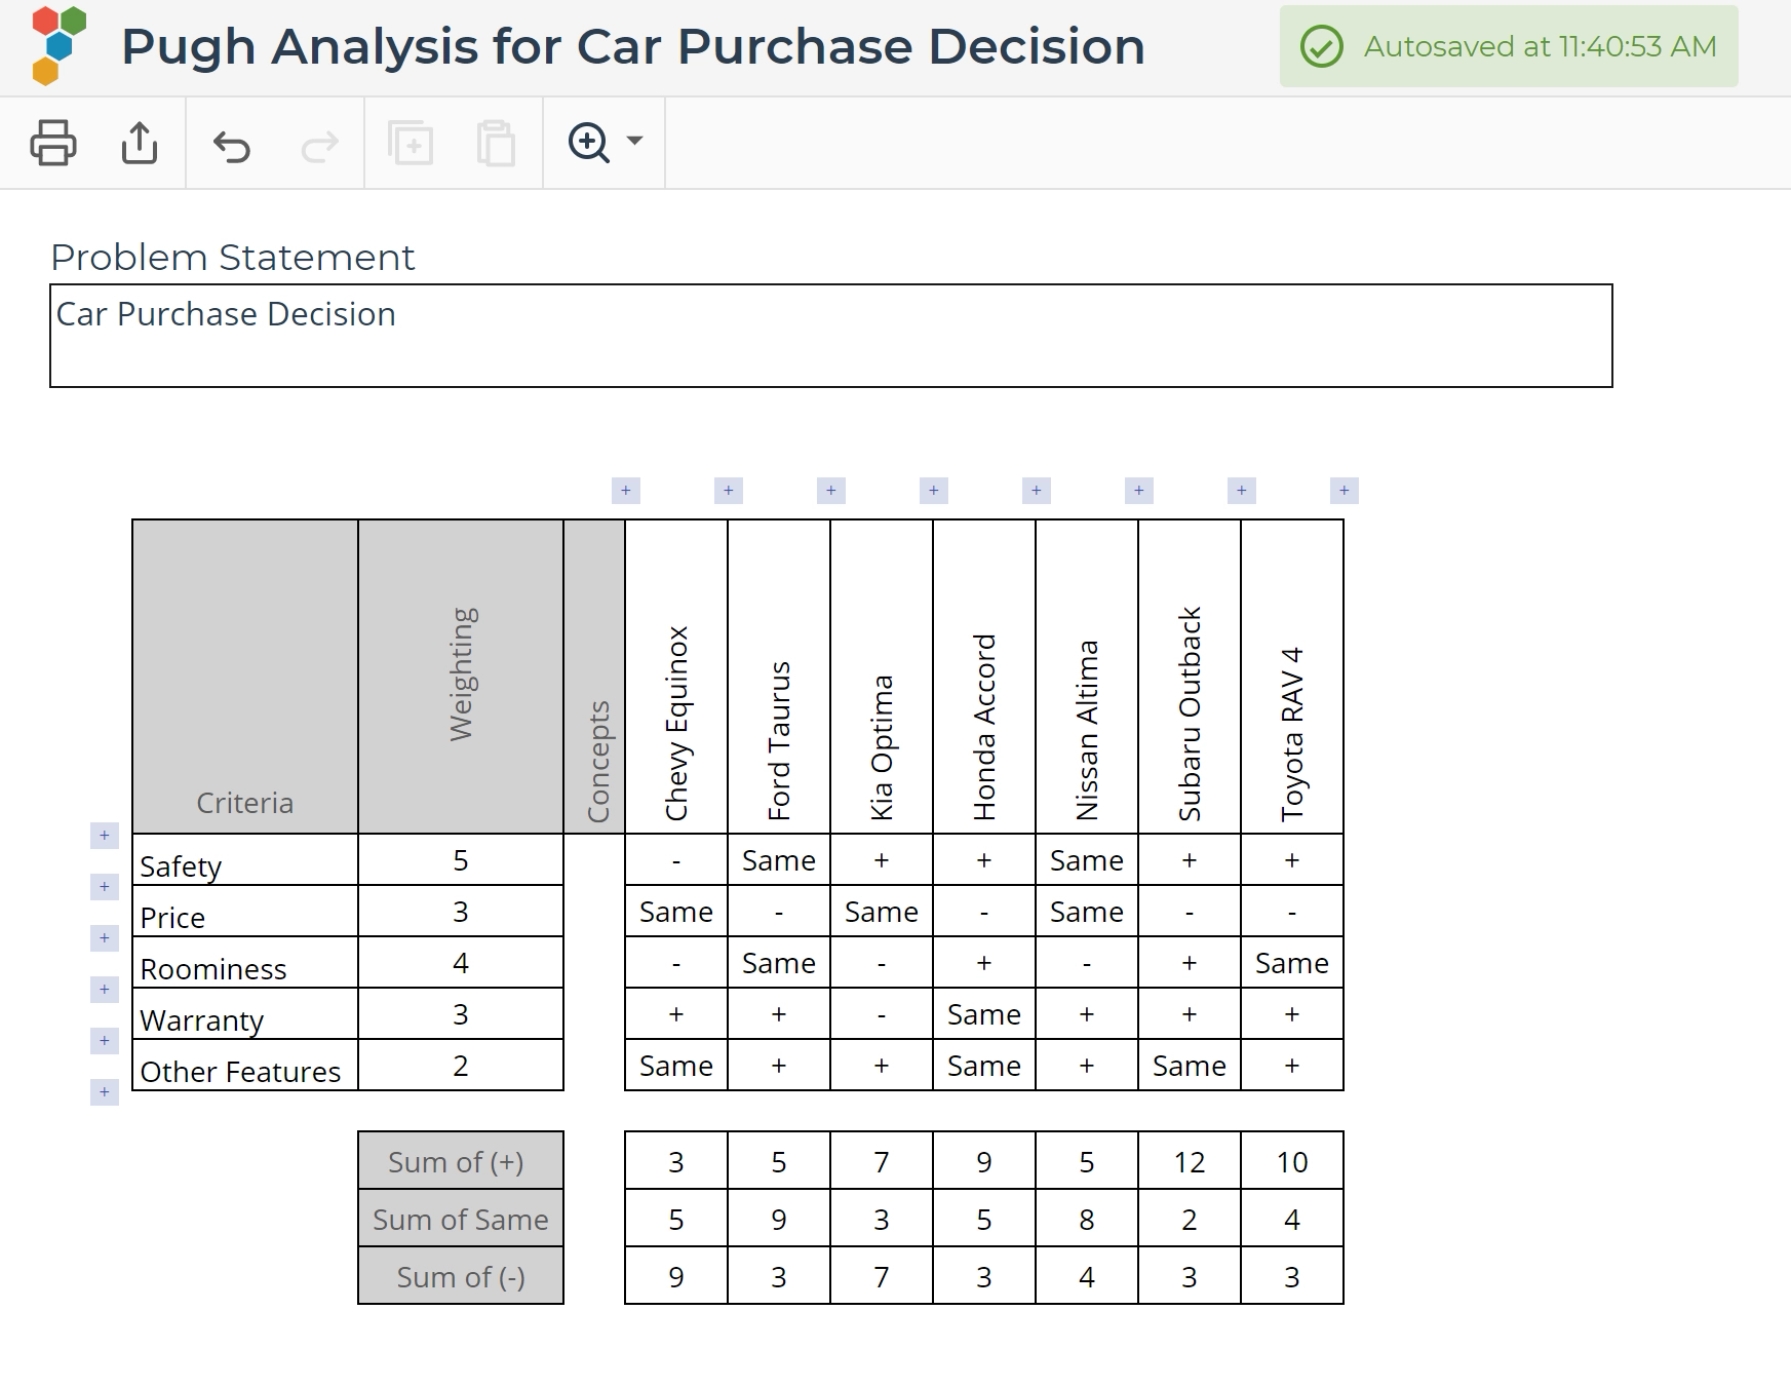Image resolution: width=1791 pixels, height=1388 pixels.
Task: Add criteria row above Roominess
Action: 105,938
